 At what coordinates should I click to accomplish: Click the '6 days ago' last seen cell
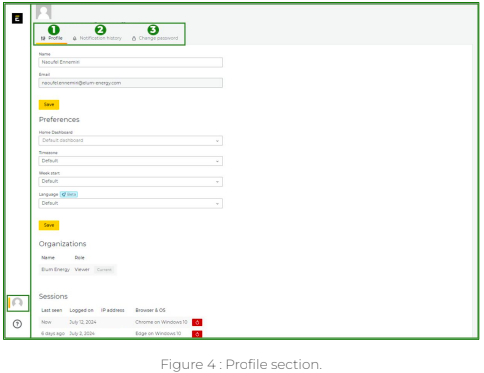coord(53,333)
